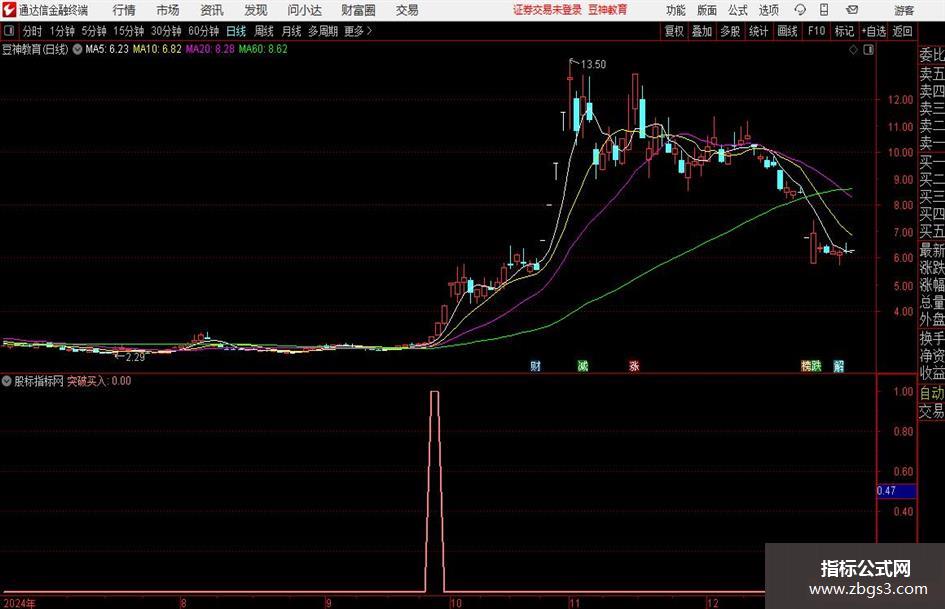
Task: Click the 突破买入: 0.00 value
Action: pos(99,381)
